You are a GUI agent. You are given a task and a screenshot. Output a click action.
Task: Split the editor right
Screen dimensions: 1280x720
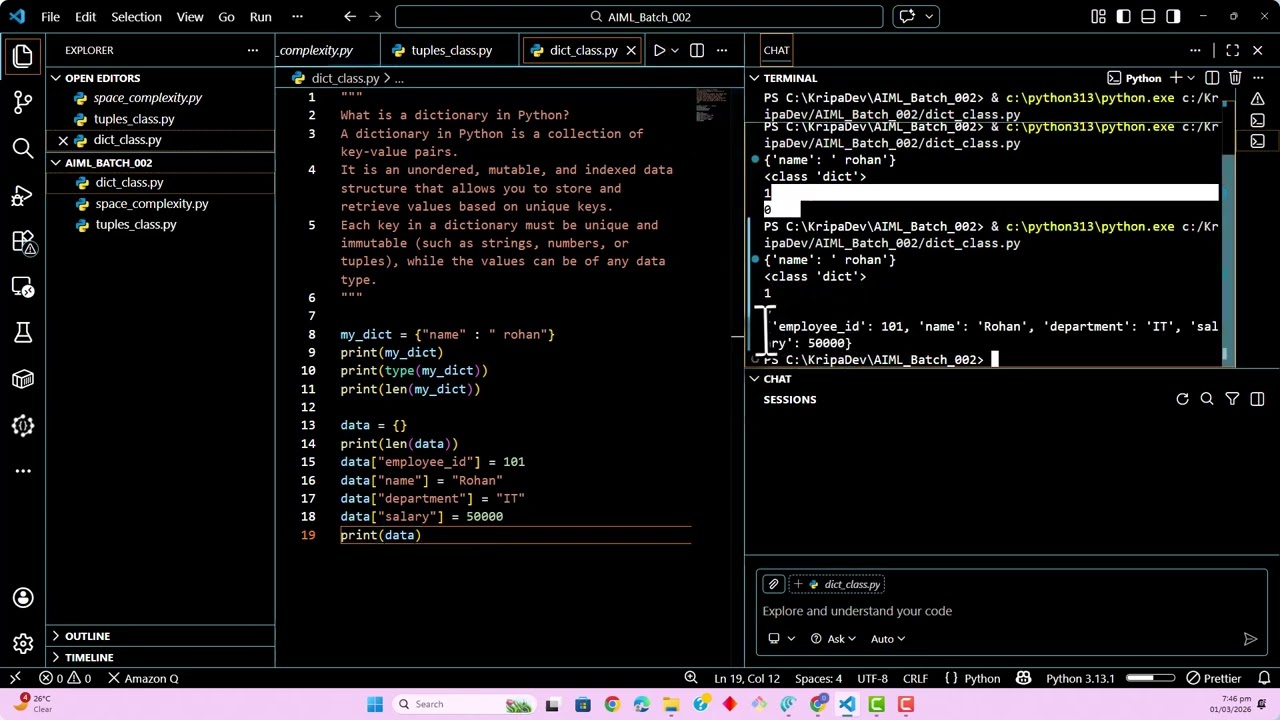(697, 50)
